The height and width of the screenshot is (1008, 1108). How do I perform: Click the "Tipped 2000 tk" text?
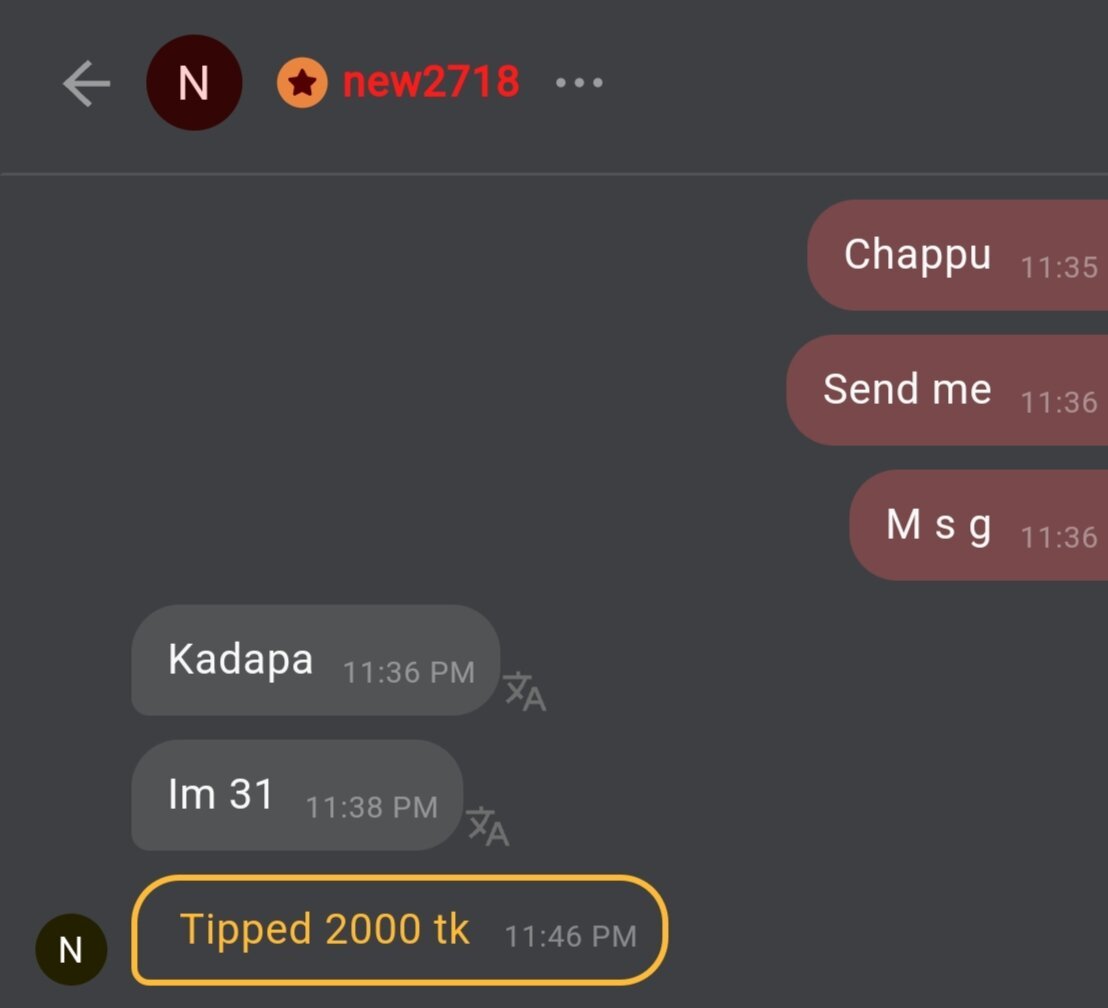pos(324,930)
